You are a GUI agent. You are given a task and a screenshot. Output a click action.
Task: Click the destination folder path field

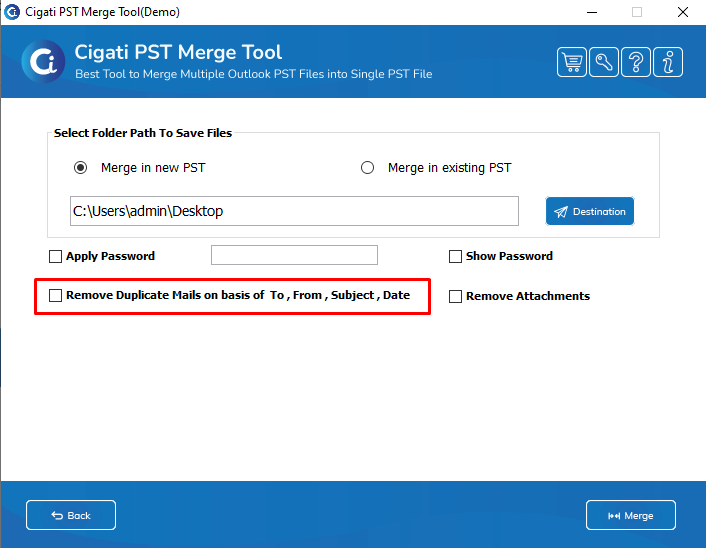294,211
